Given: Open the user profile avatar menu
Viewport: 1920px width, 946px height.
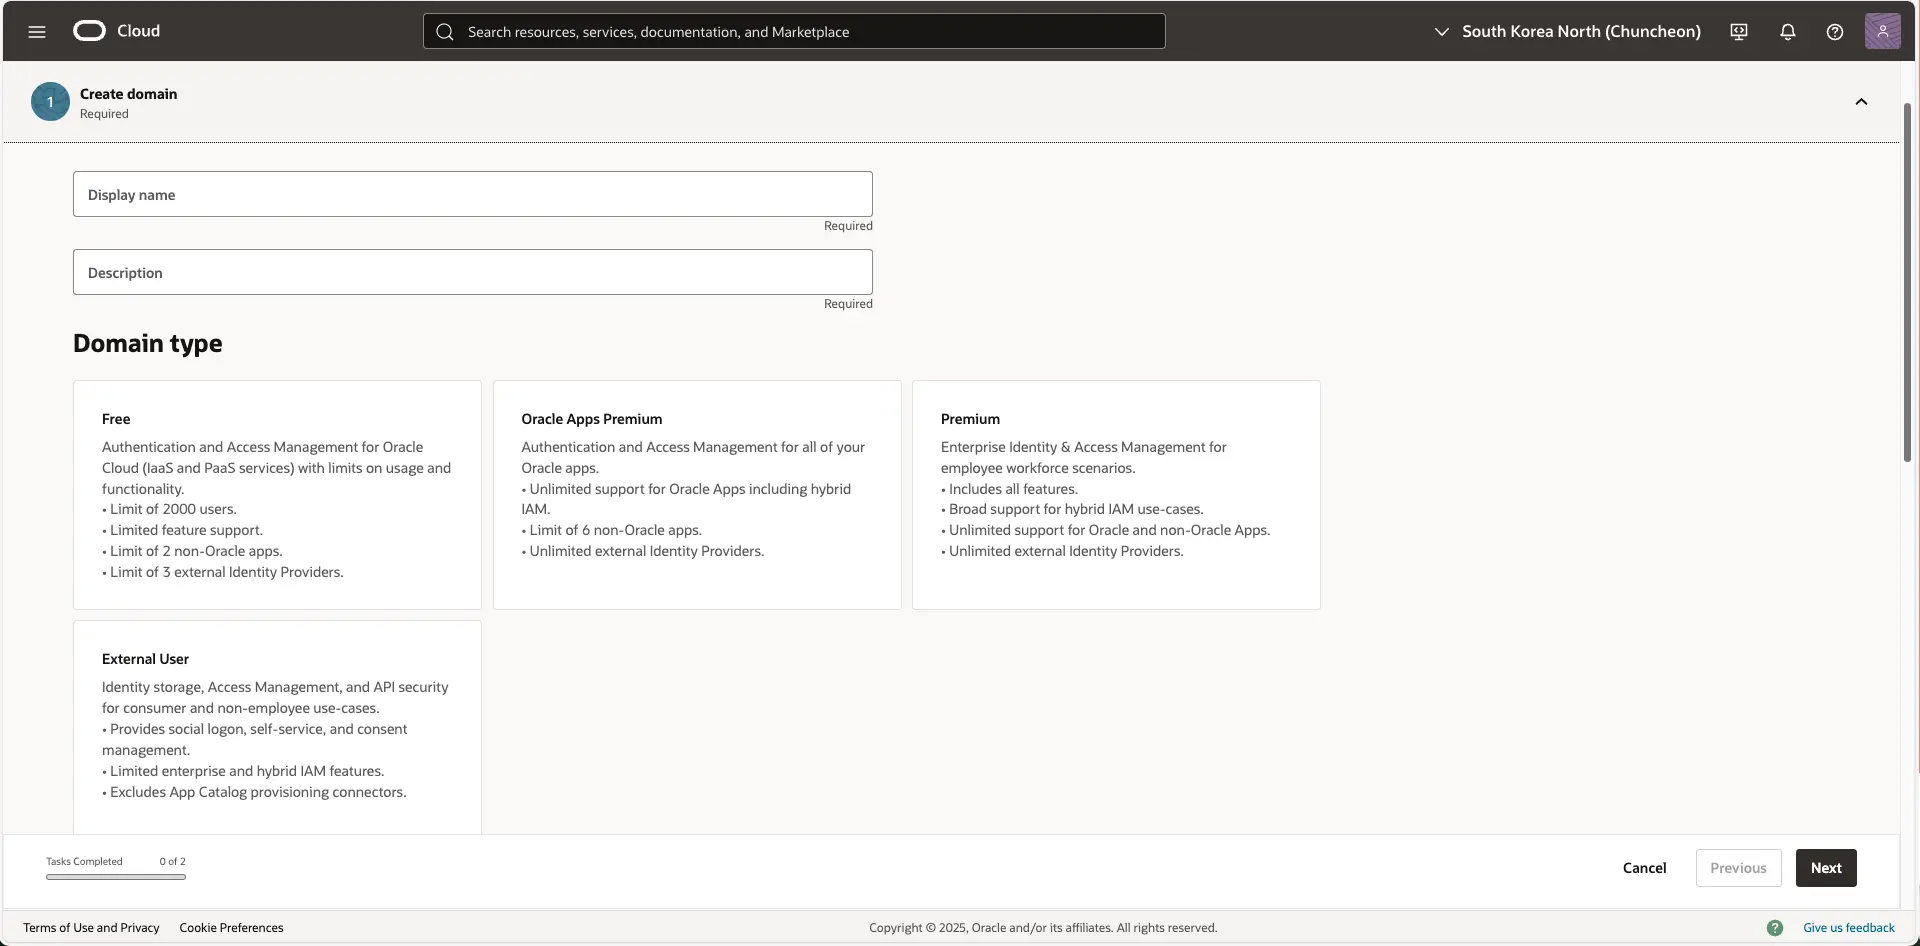Looking at the screenshot, I should [1882, 31].
